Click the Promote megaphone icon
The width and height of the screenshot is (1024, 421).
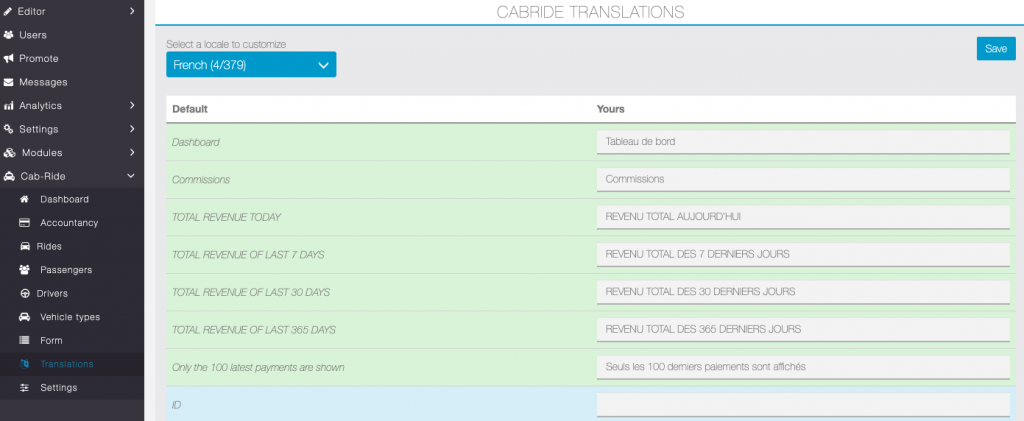tap(9, 58)
